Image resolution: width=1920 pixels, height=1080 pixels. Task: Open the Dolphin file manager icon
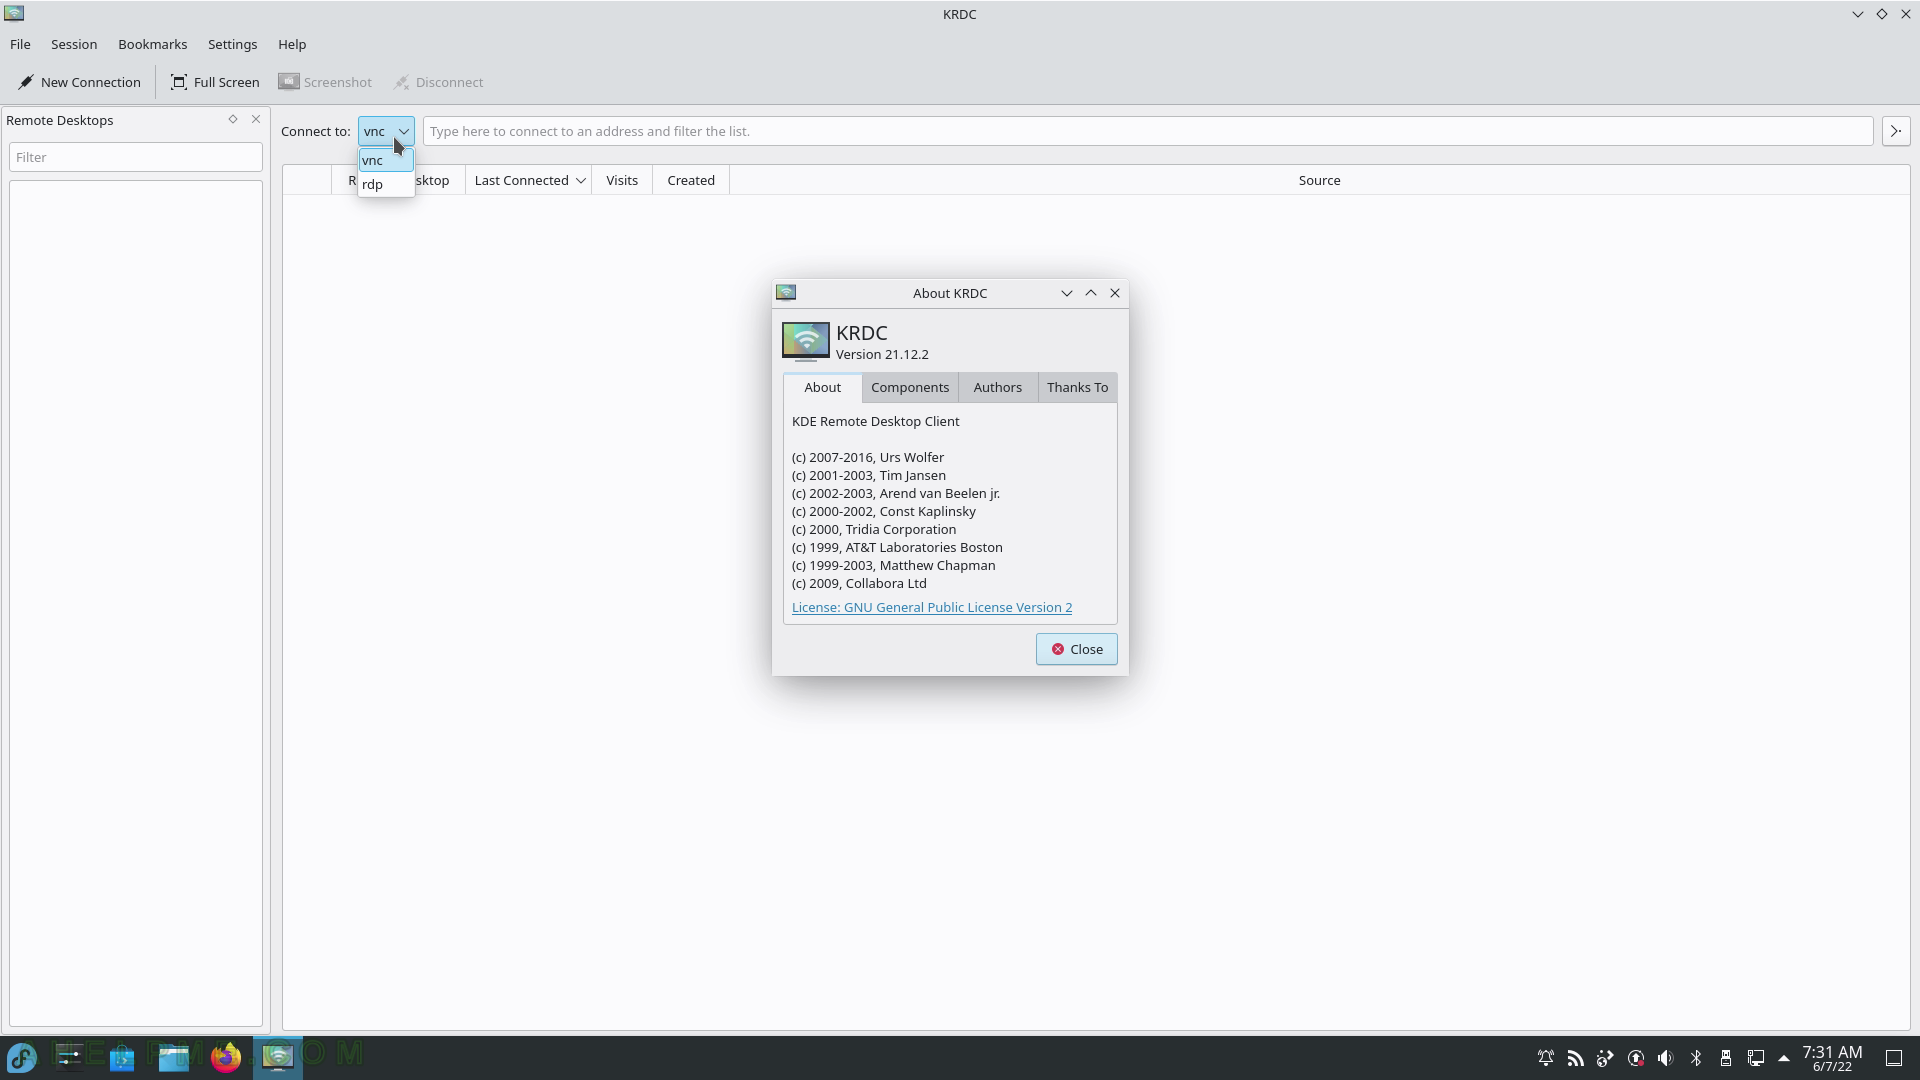pos(174,1057)
